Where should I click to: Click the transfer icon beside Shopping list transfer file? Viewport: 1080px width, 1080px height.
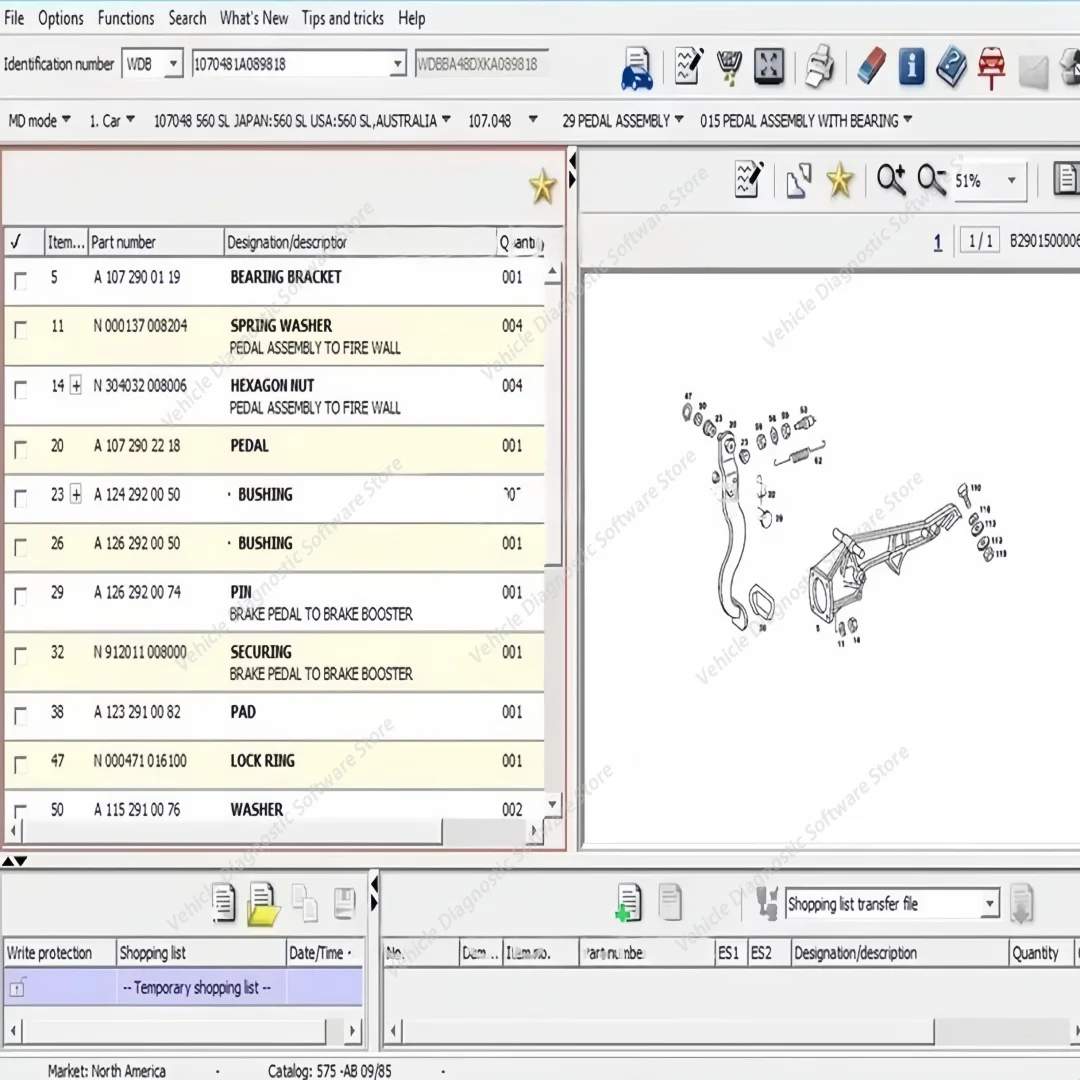pyautogui.click(x=767, y=902)
